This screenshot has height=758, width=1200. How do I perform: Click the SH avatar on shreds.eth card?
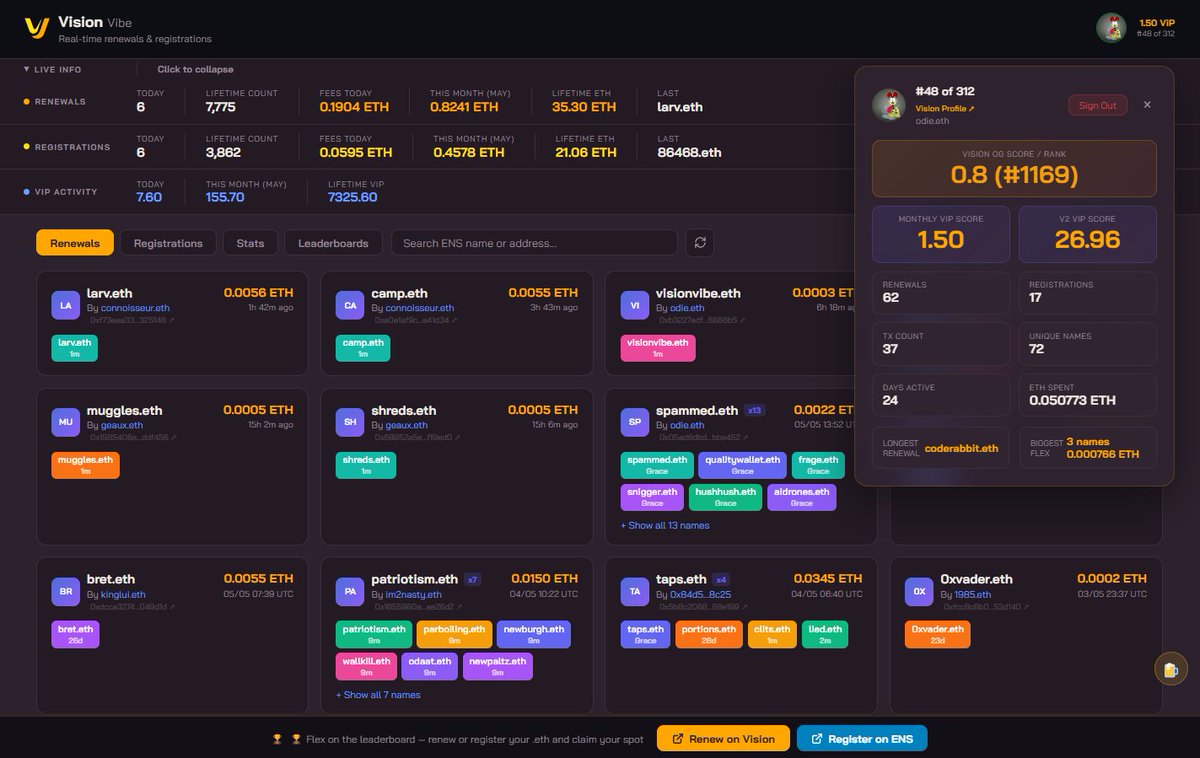coord(350,422)
